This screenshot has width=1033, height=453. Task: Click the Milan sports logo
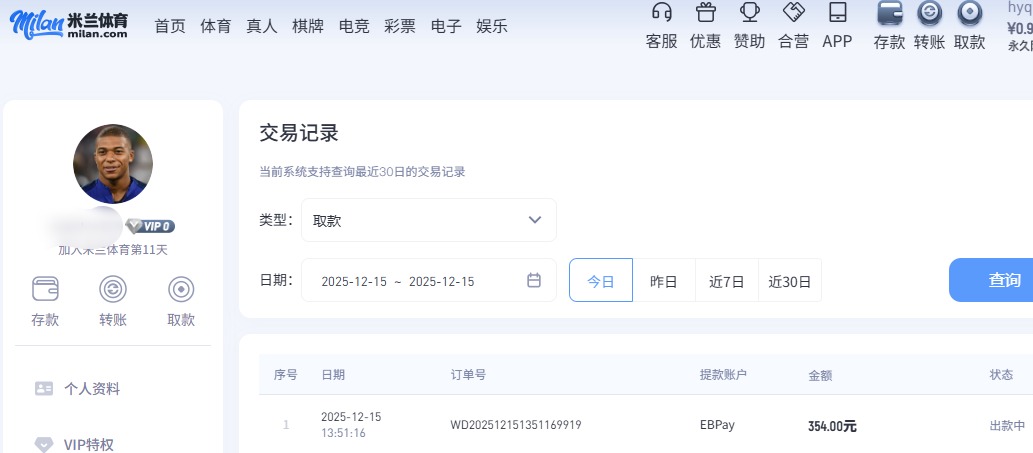pos(69,24)
